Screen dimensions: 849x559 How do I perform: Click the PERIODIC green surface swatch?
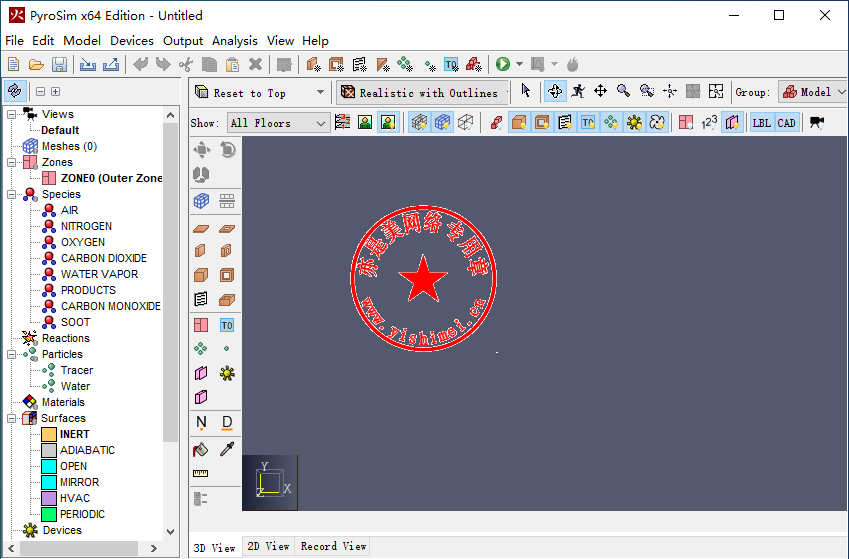click(x=49, y=514)
